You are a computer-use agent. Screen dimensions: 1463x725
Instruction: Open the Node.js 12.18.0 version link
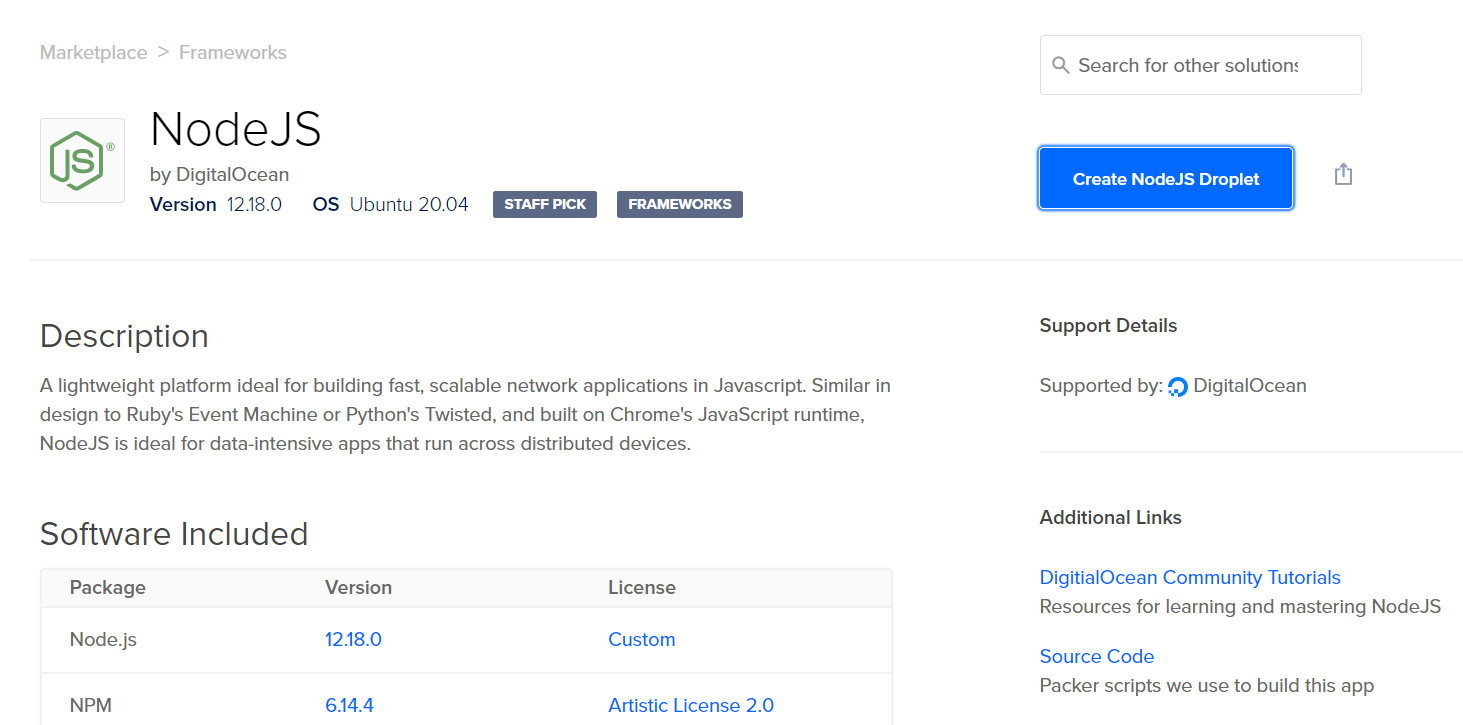(353, 639)
